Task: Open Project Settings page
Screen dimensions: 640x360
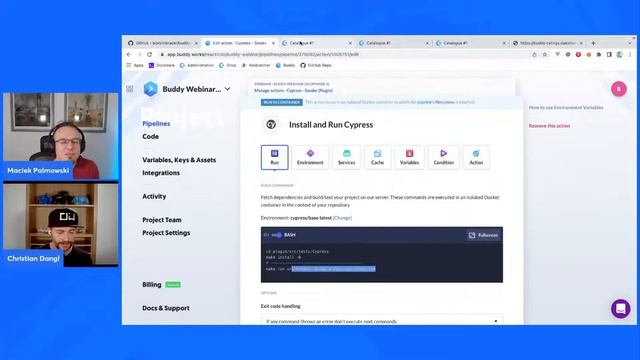Action: click(166, 233)
